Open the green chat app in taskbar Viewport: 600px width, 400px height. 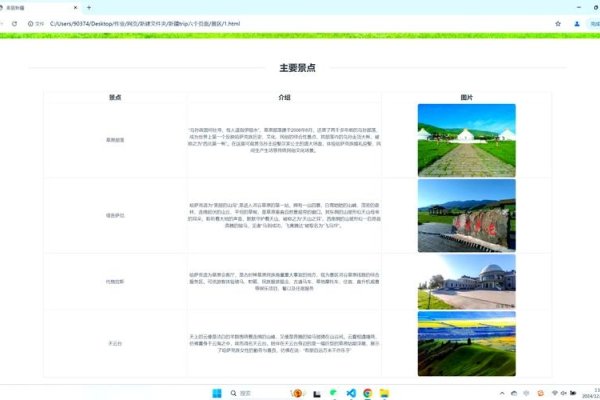click(333, 393)
